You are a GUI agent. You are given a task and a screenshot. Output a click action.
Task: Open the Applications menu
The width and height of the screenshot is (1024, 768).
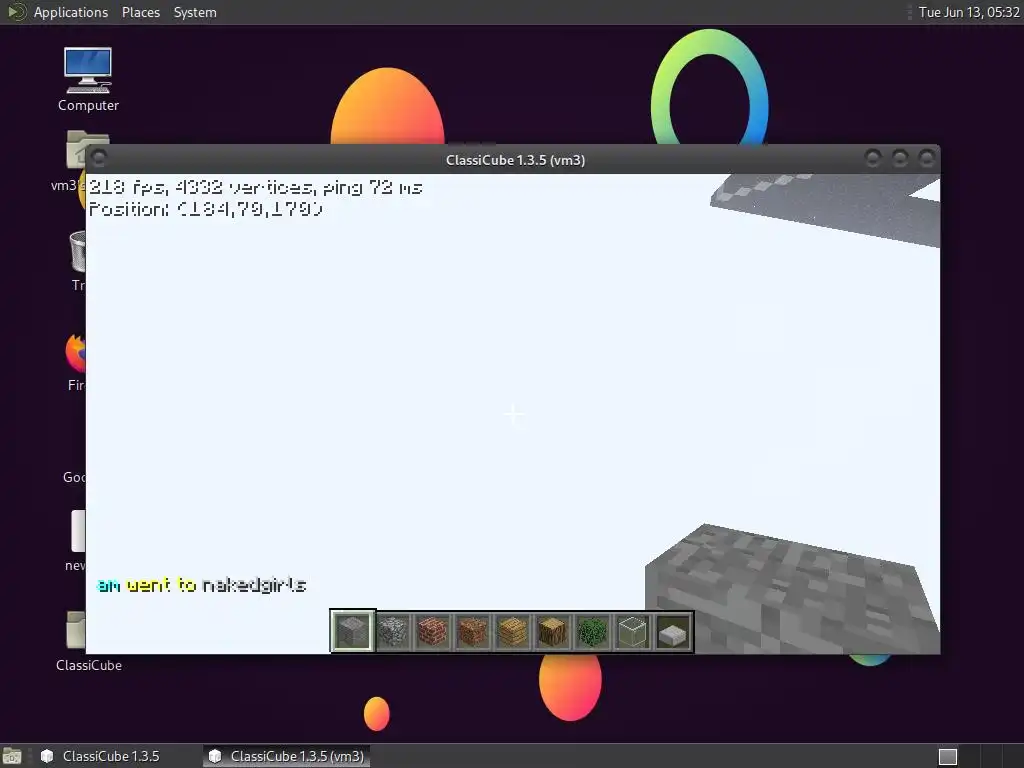click(71, 12)
